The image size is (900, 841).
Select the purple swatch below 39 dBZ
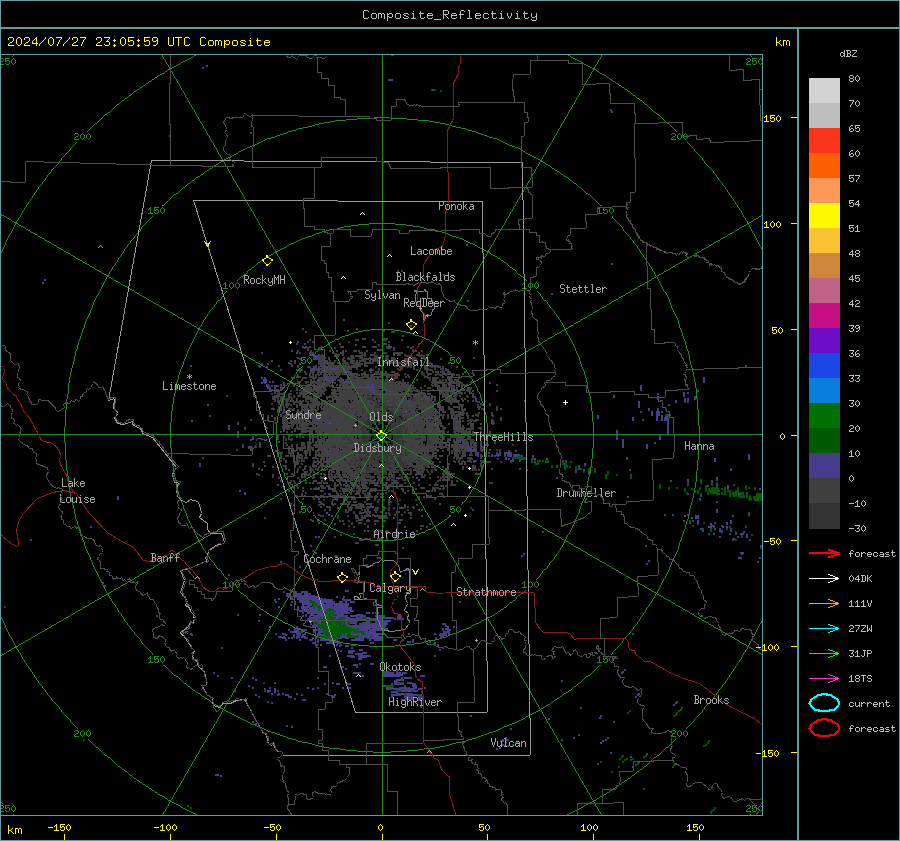[824, 340]
